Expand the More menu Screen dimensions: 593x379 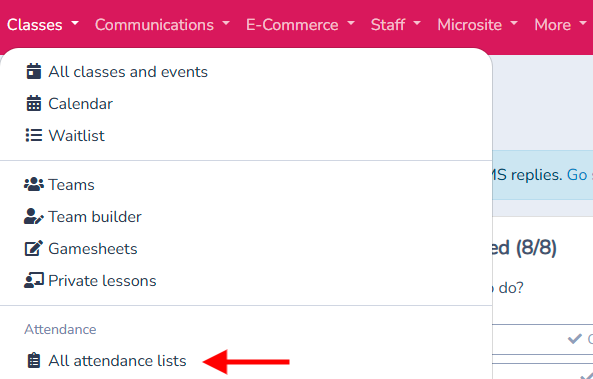(560, 25)
